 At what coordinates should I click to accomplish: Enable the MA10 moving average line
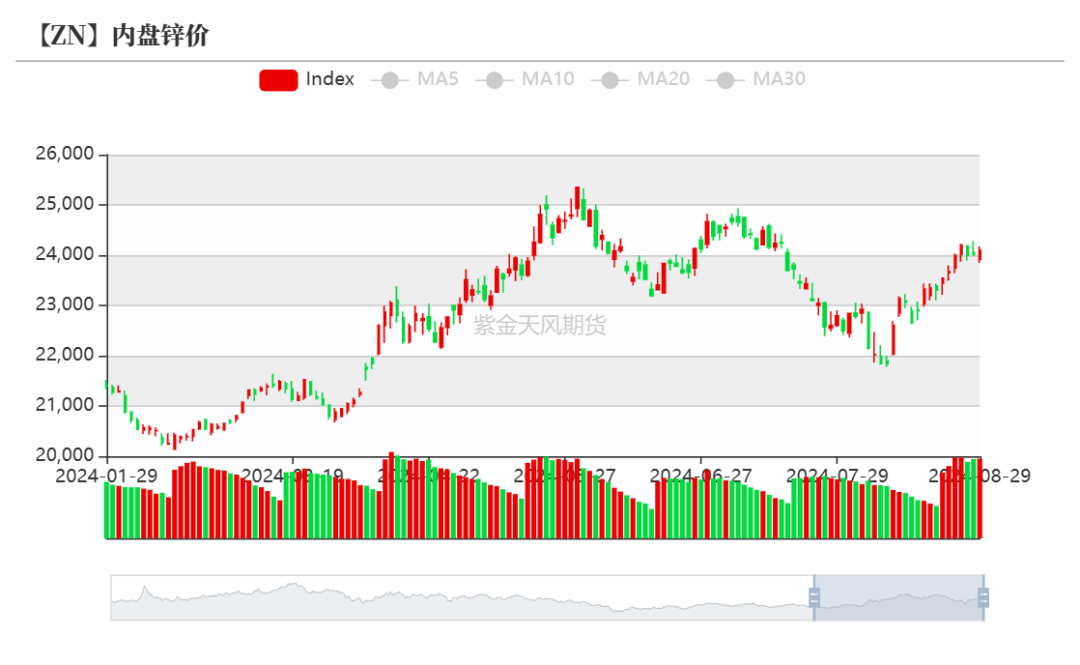click(x=525, y=79)
